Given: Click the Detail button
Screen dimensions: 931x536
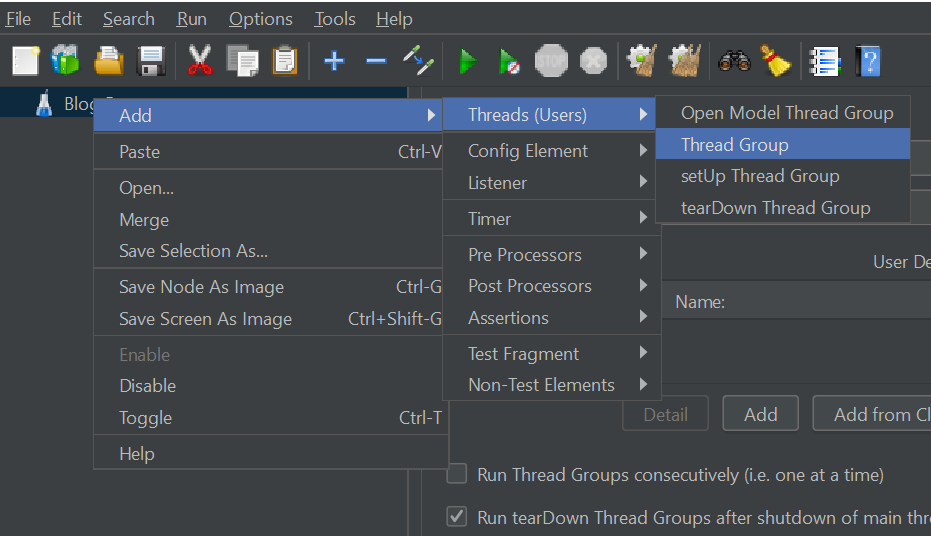Looking at the screenshot, I should pos(666,414).
